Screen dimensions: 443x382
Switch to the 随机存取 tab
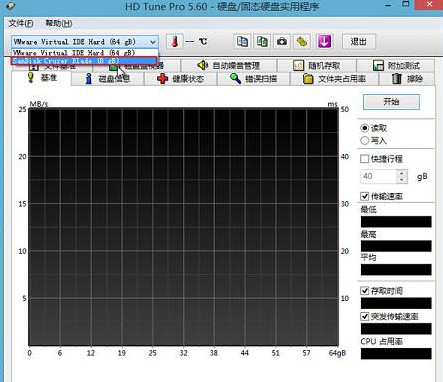317,65
